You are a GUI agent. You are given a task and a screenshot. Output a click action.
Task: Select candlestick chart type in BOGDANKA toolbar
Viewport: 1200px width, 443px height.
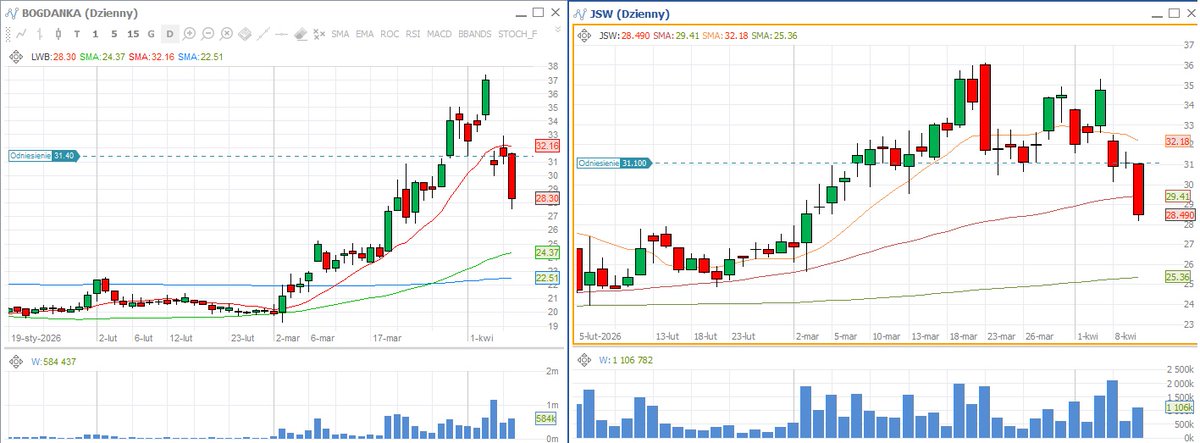click(x=58, y=34)
